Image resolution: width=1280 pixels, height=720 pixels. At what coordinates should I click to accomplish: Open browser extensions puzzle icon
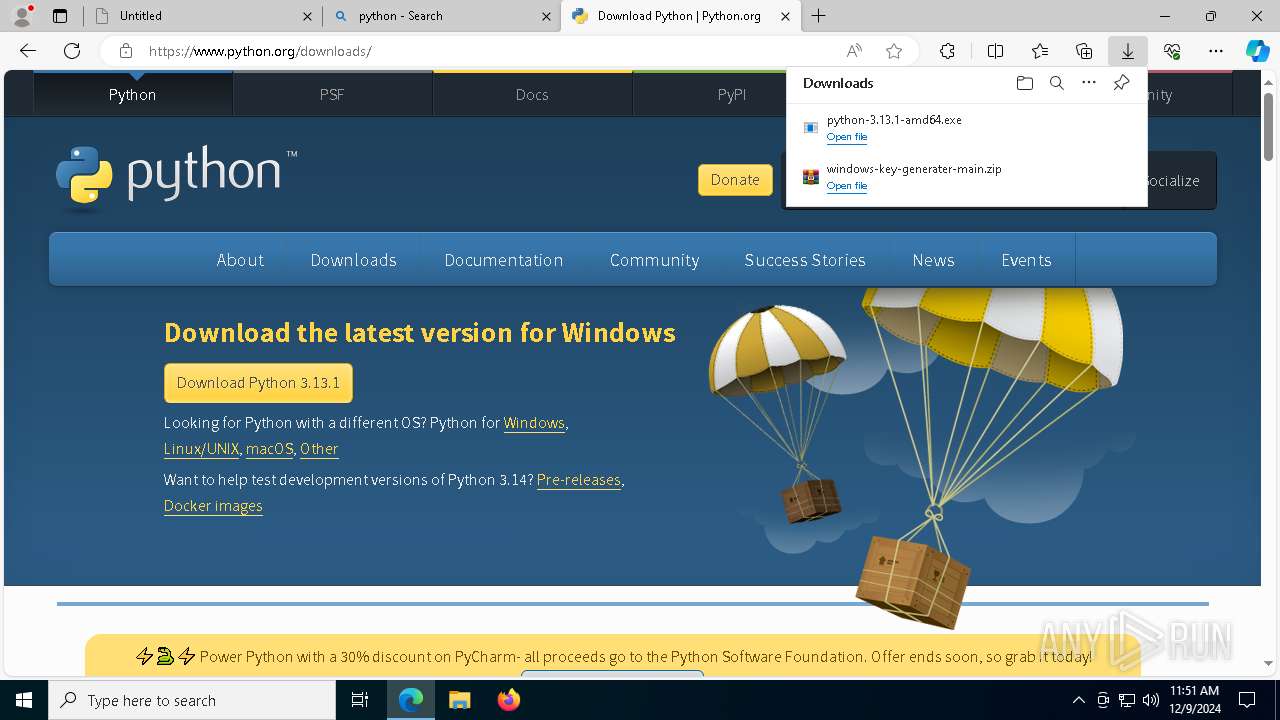tap(947, 51)
